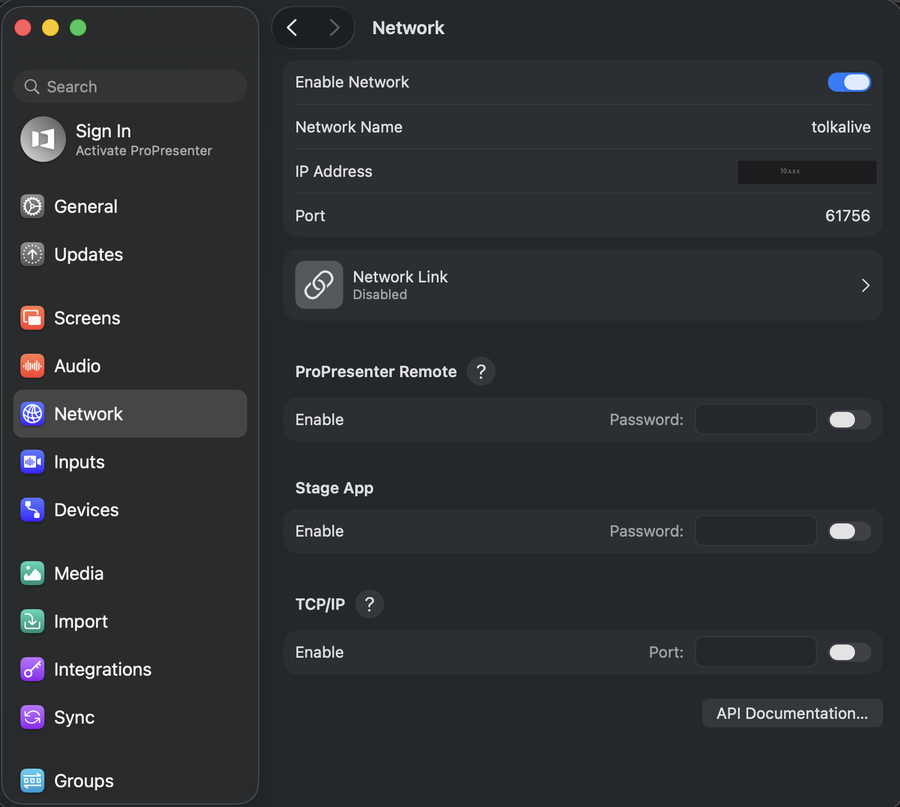This screenshot has width=900, height=807.
Task: Enable the Stage App switch
Action: 849,531
